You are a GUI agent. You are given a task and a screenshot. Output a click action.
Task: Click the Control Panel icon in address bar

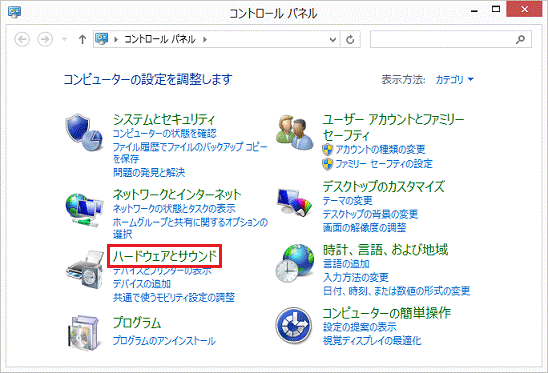tap(102, 39)
